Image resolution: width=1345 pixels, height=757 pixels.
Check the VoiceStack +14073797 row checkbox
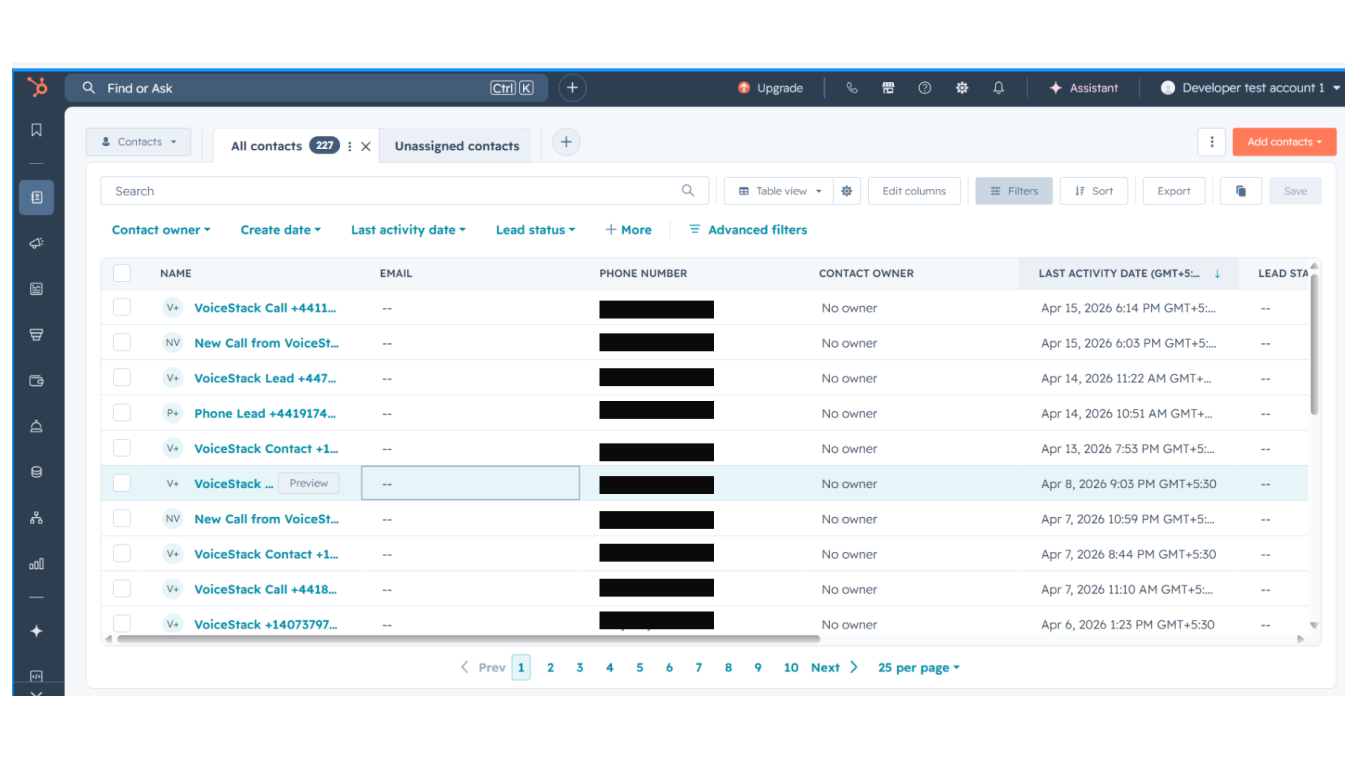click(122, 624)
